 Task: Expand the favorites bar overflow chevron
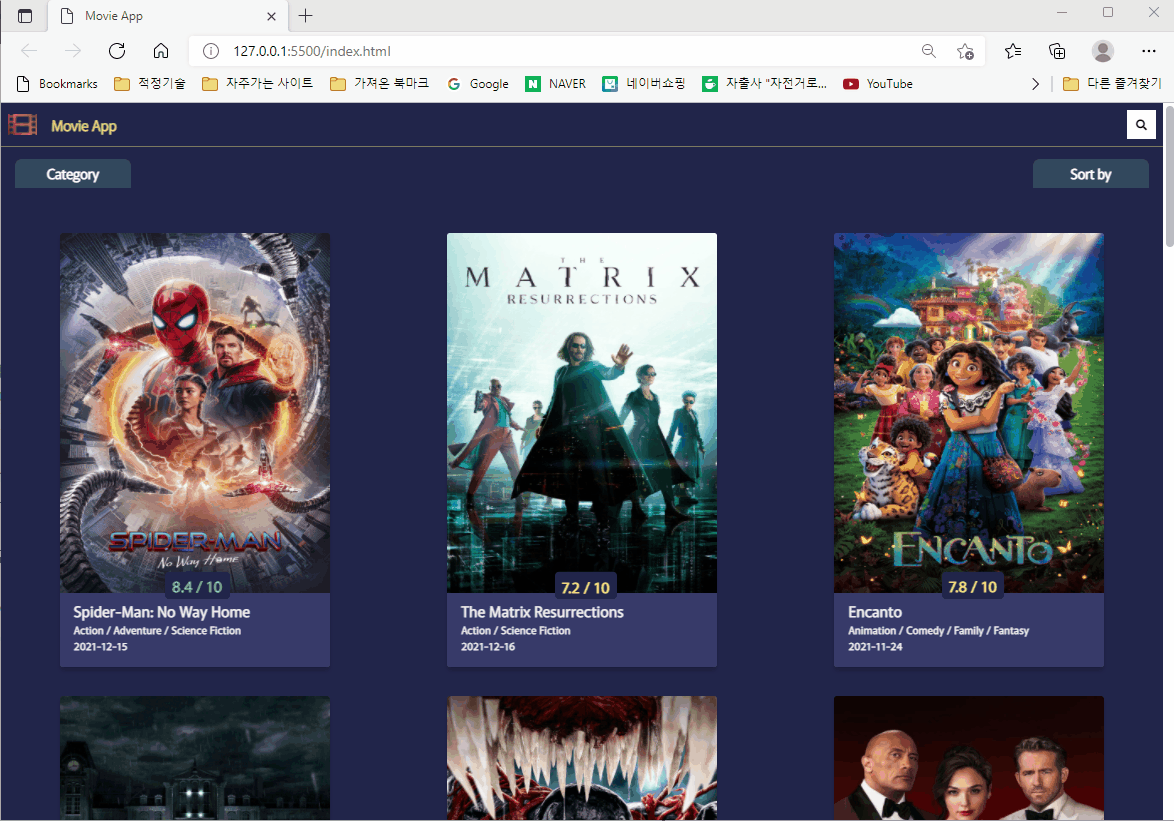point(1035,84)
